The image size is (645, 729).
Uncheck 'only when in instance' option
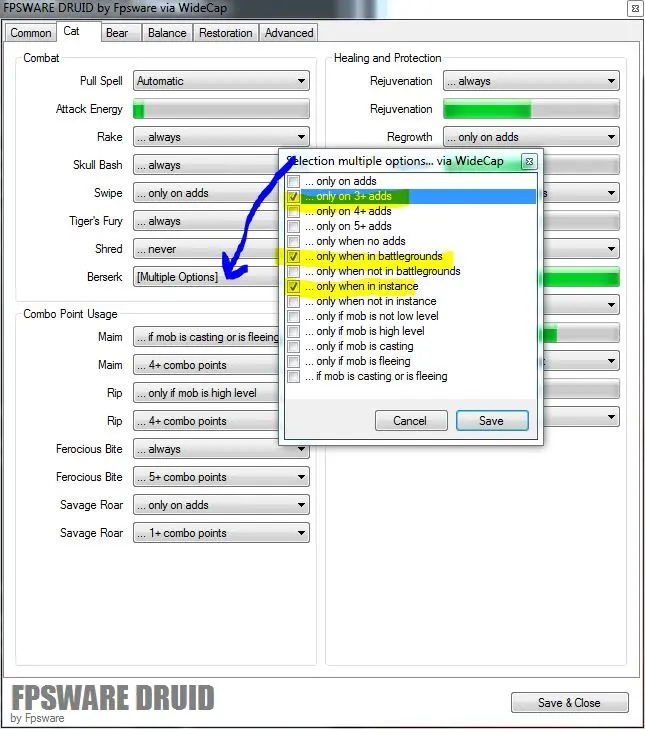pyautogui.click(x=293, y=287)
